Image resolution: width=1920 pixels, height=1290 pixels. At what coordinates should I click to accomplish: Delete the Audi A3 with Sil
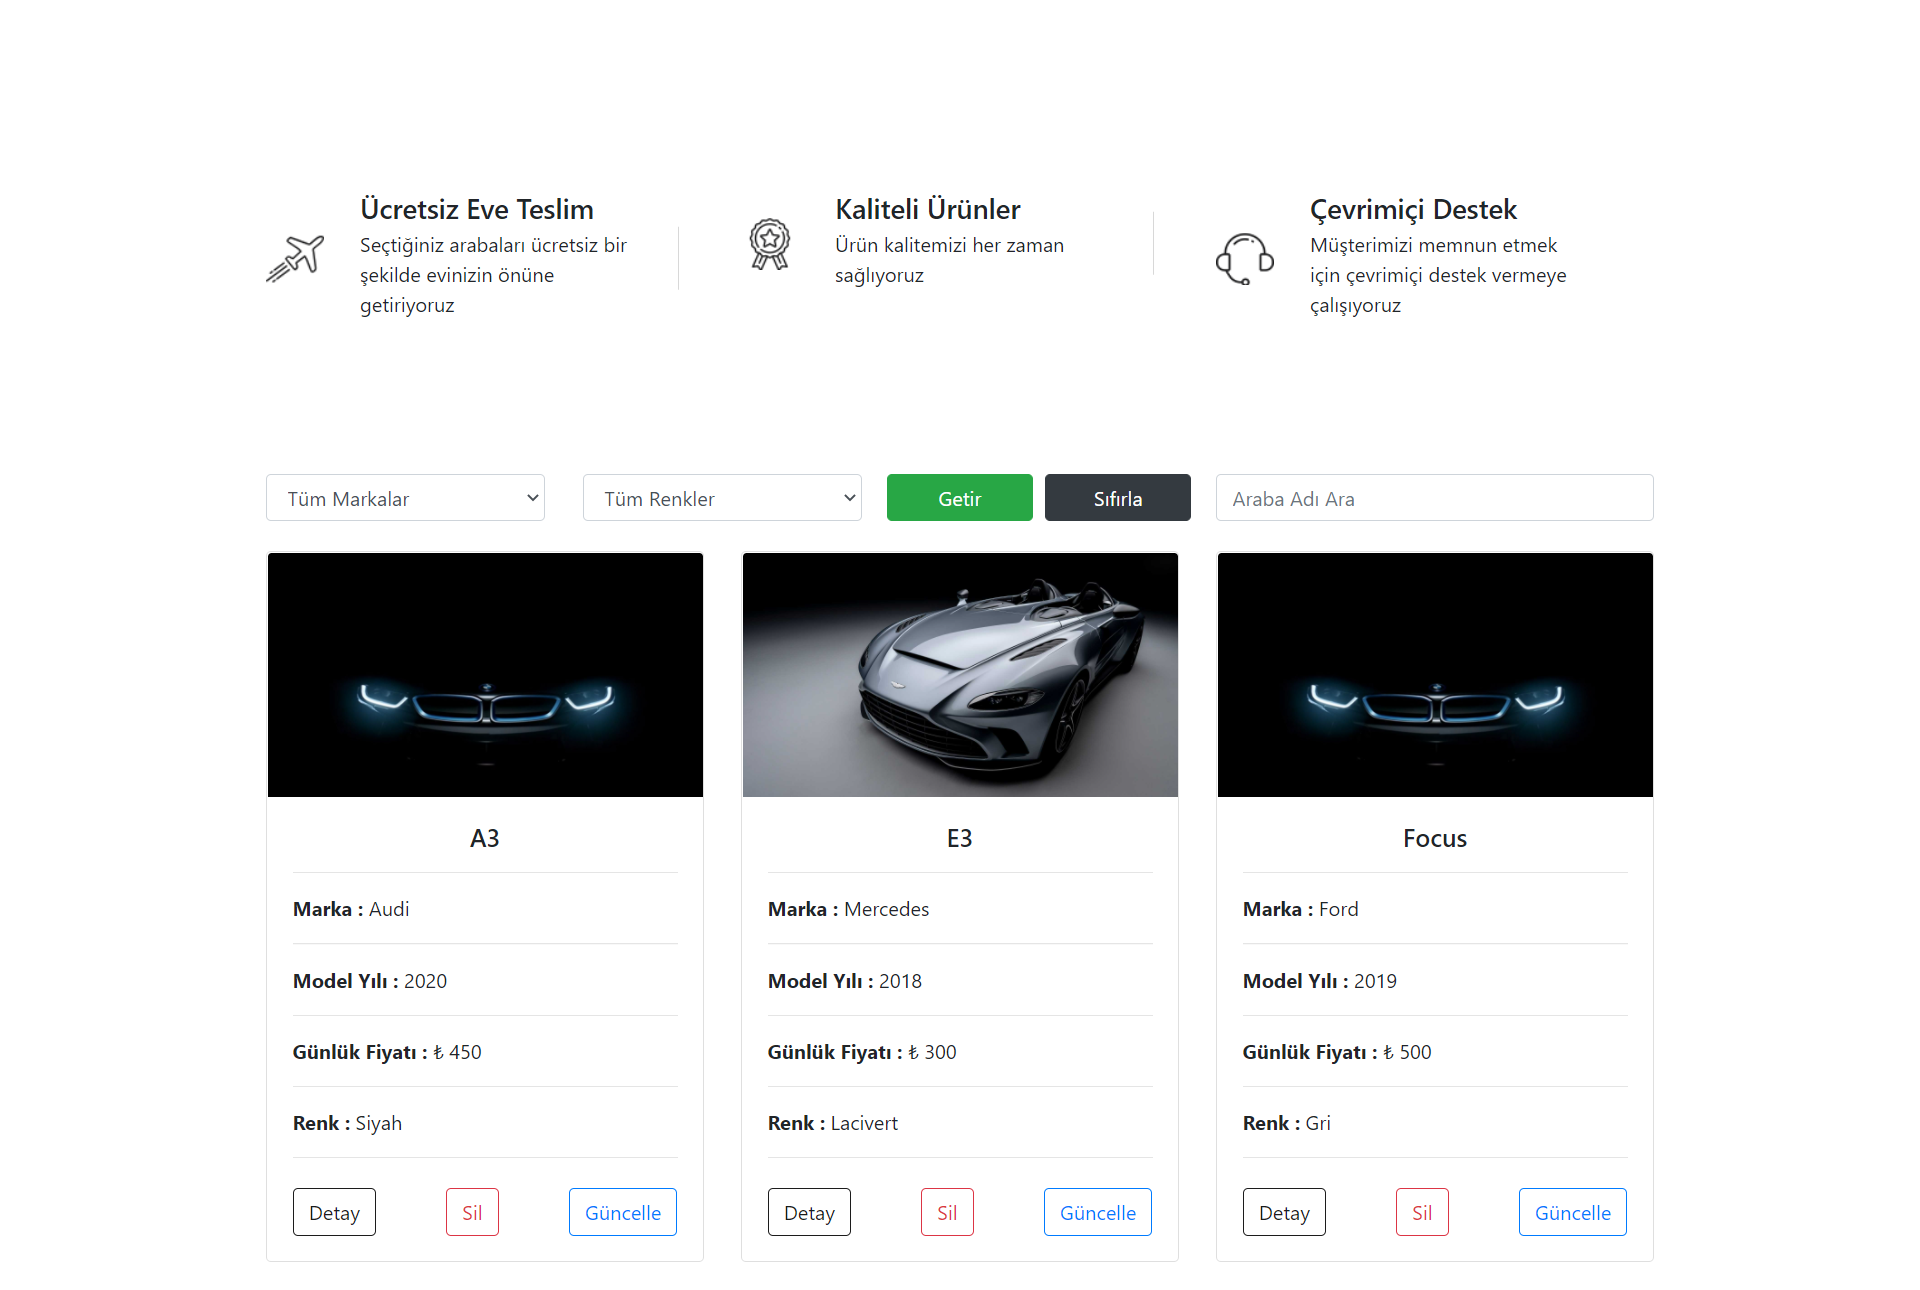[x=472, y=1212]
